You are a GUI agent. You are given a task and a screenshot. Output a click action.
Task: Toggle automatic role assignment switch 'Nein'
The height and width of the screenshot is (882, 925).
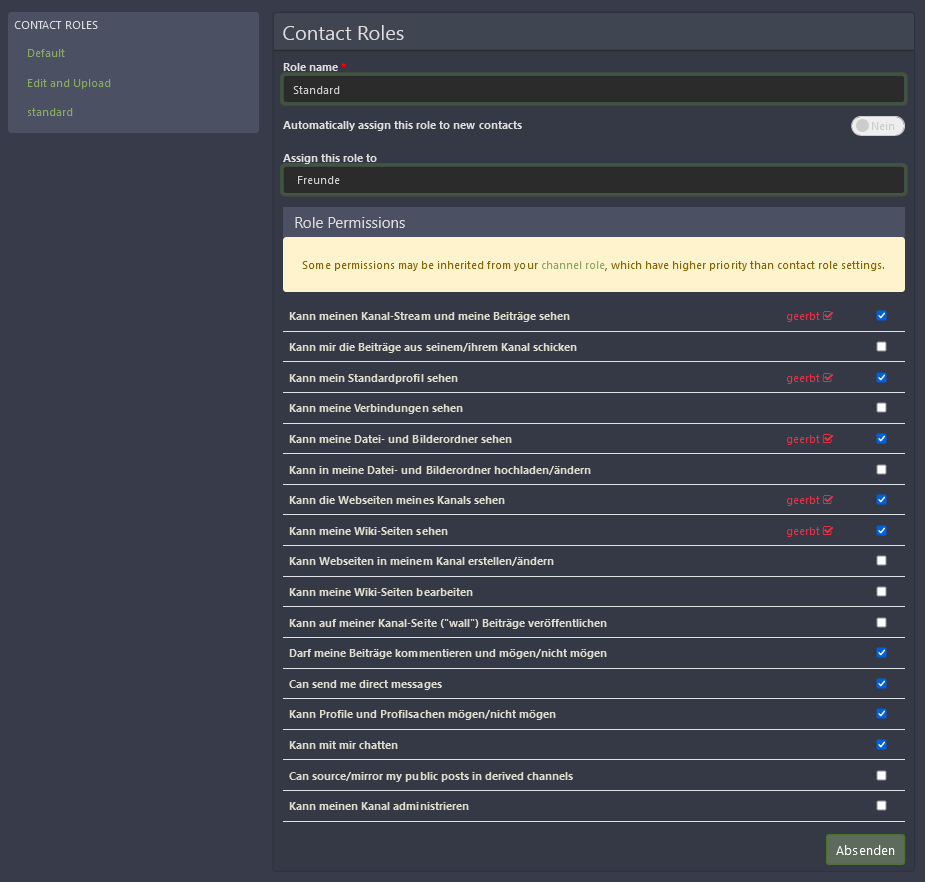877,126
